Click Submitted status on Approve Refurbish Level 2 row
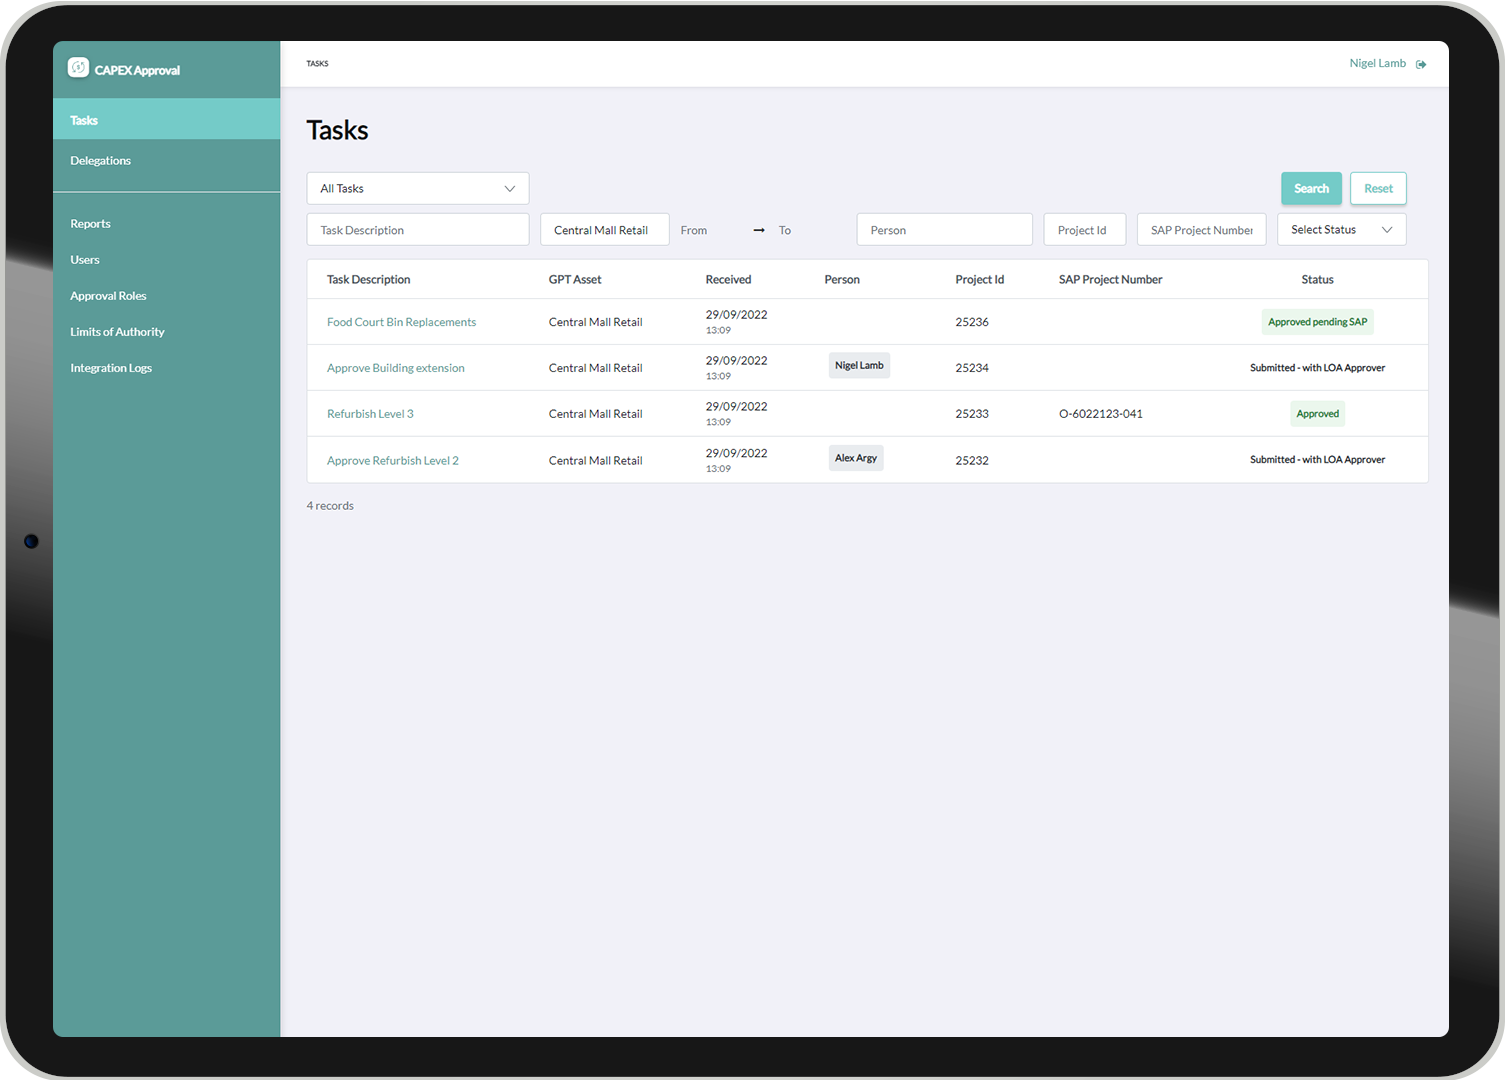 (x=1317, y=460)
